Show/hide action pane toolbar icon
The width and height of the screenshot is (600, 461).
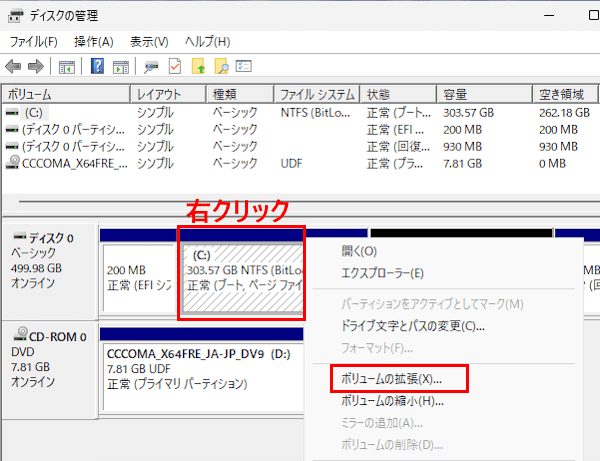click(121, 67)
